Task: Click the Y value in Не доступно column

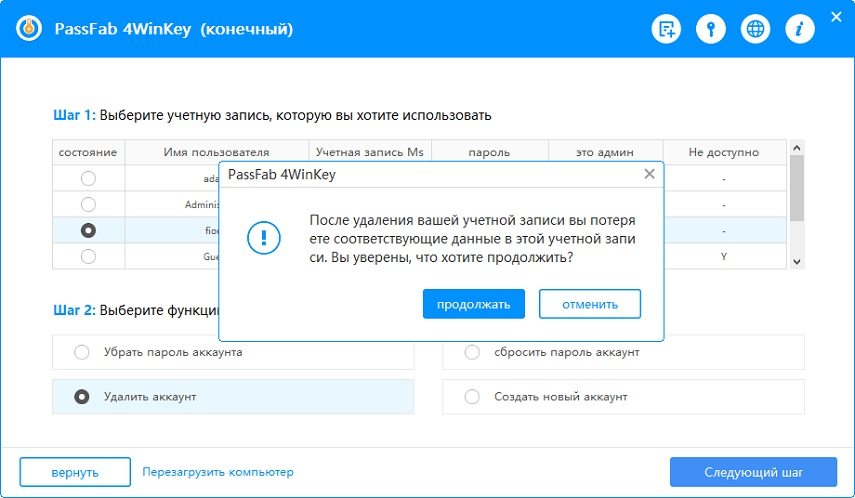Action: [x=724, y=256]
